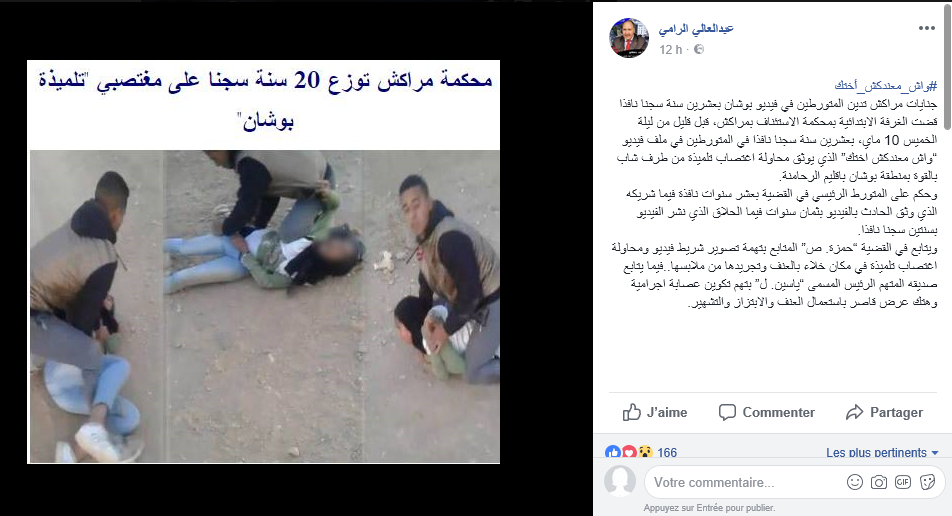Click the 12 h timestamp link

pos(671,50)
